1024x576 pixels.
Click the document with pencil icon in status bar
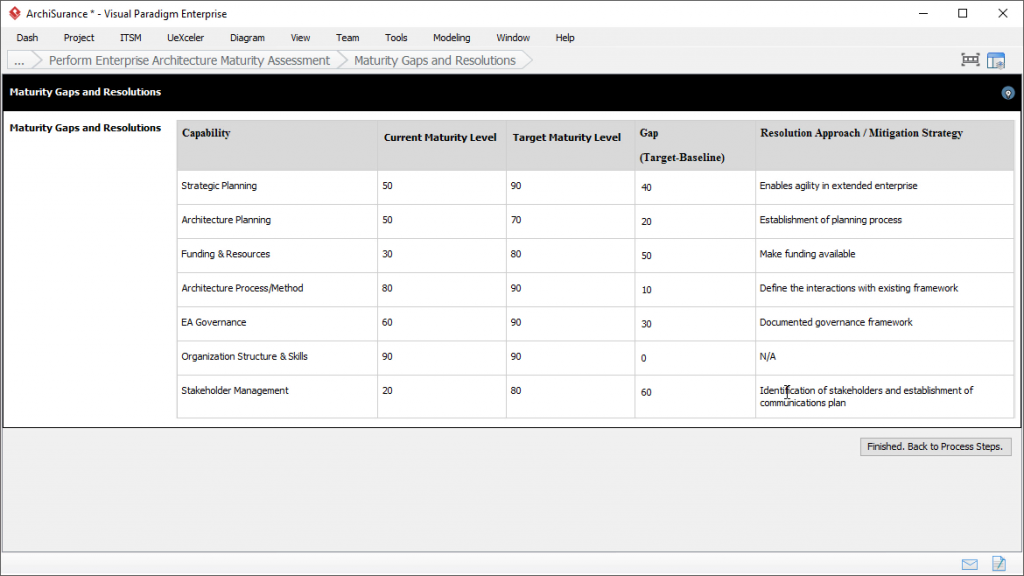coord(997,564)
